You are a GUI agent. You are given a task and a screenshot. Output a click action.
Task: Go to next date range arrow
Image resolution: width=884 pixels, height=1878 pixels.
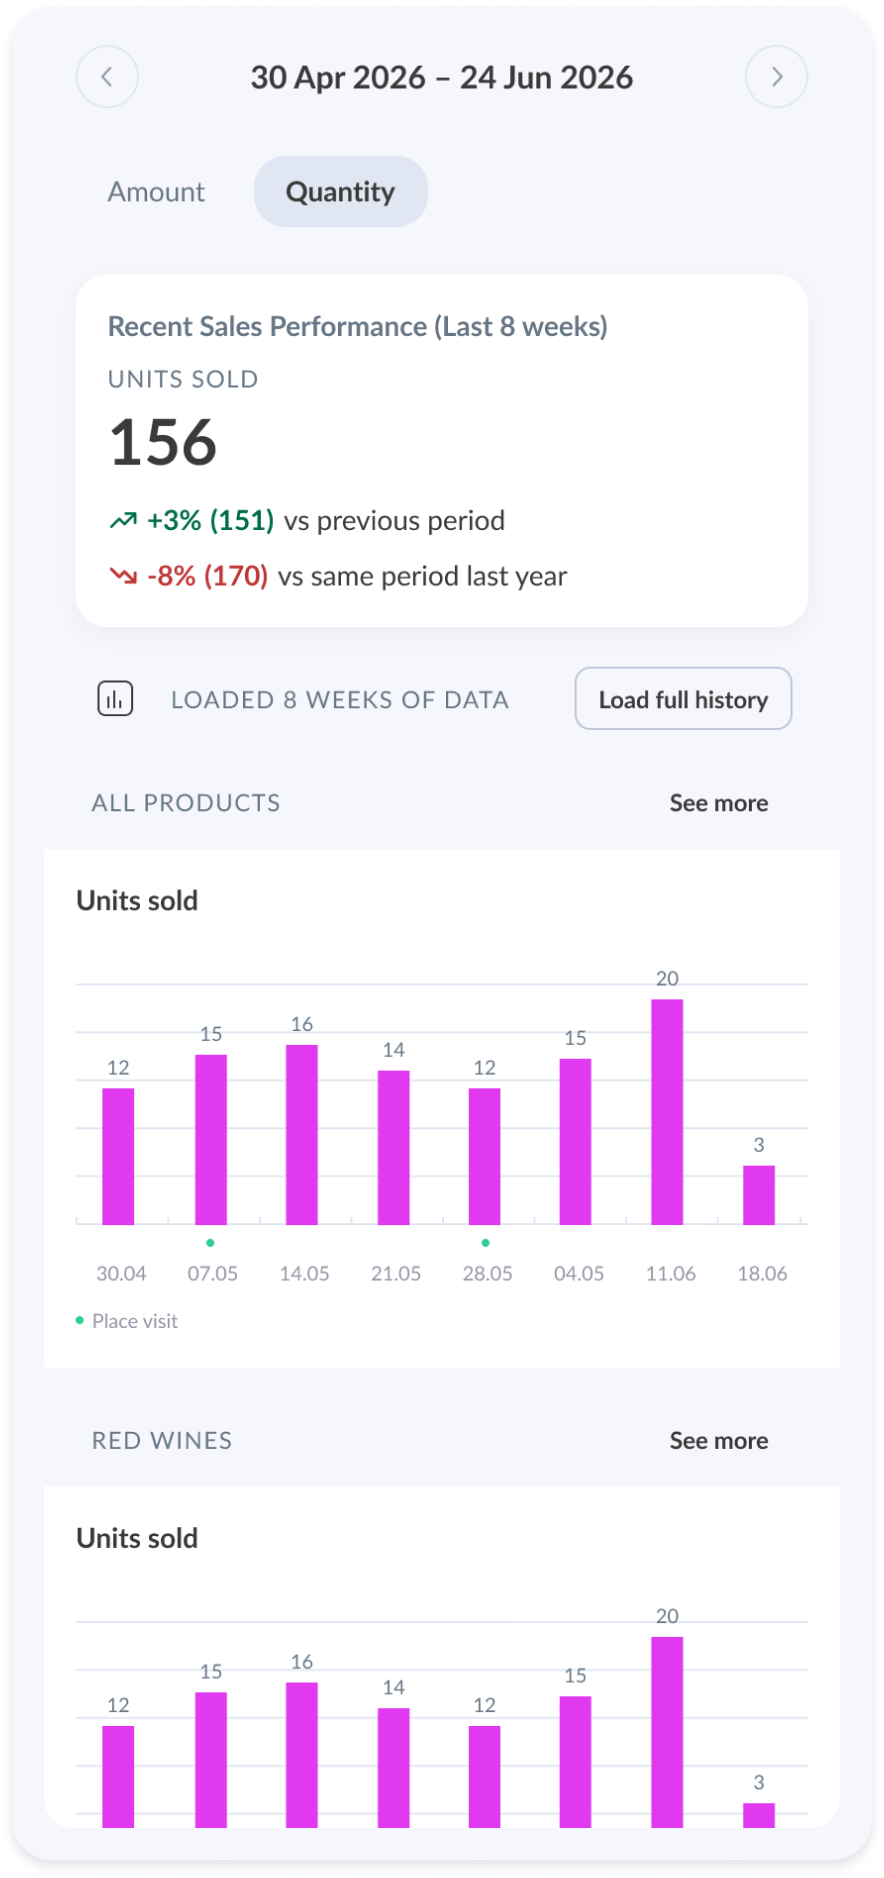[x=776, y=77]
